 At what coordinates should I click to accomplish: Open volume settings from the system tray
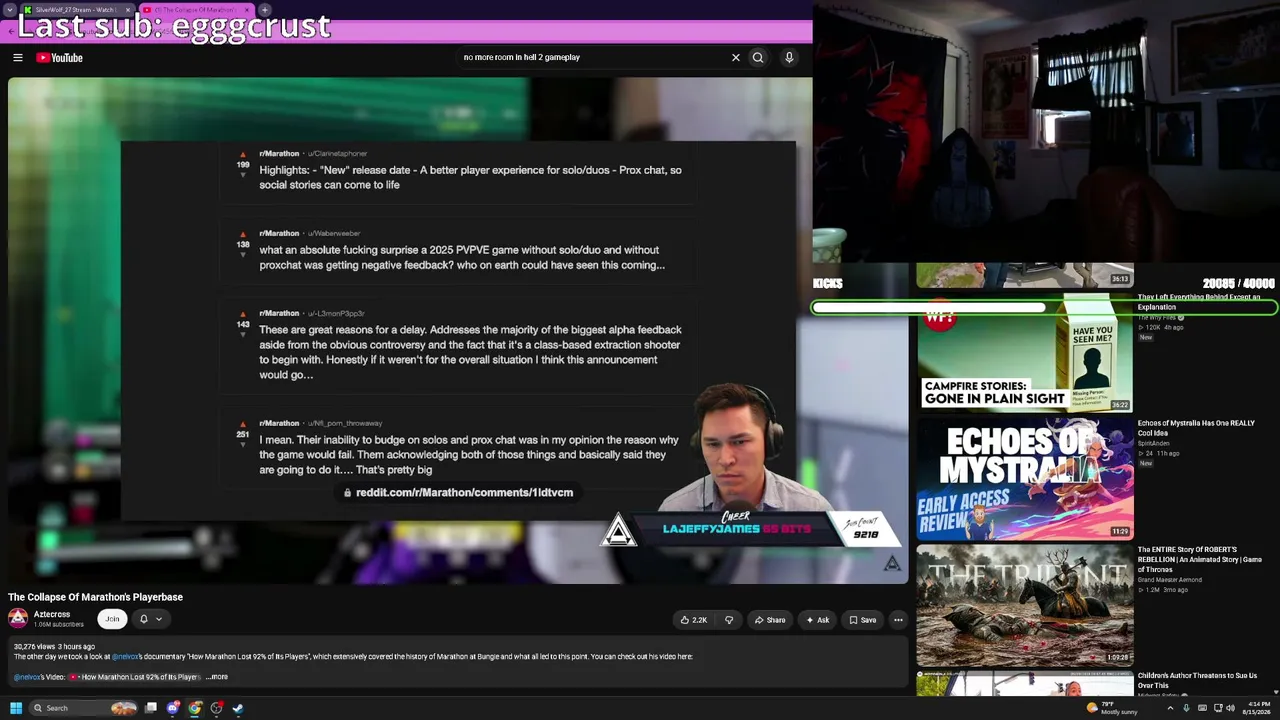pos(1230,708)
